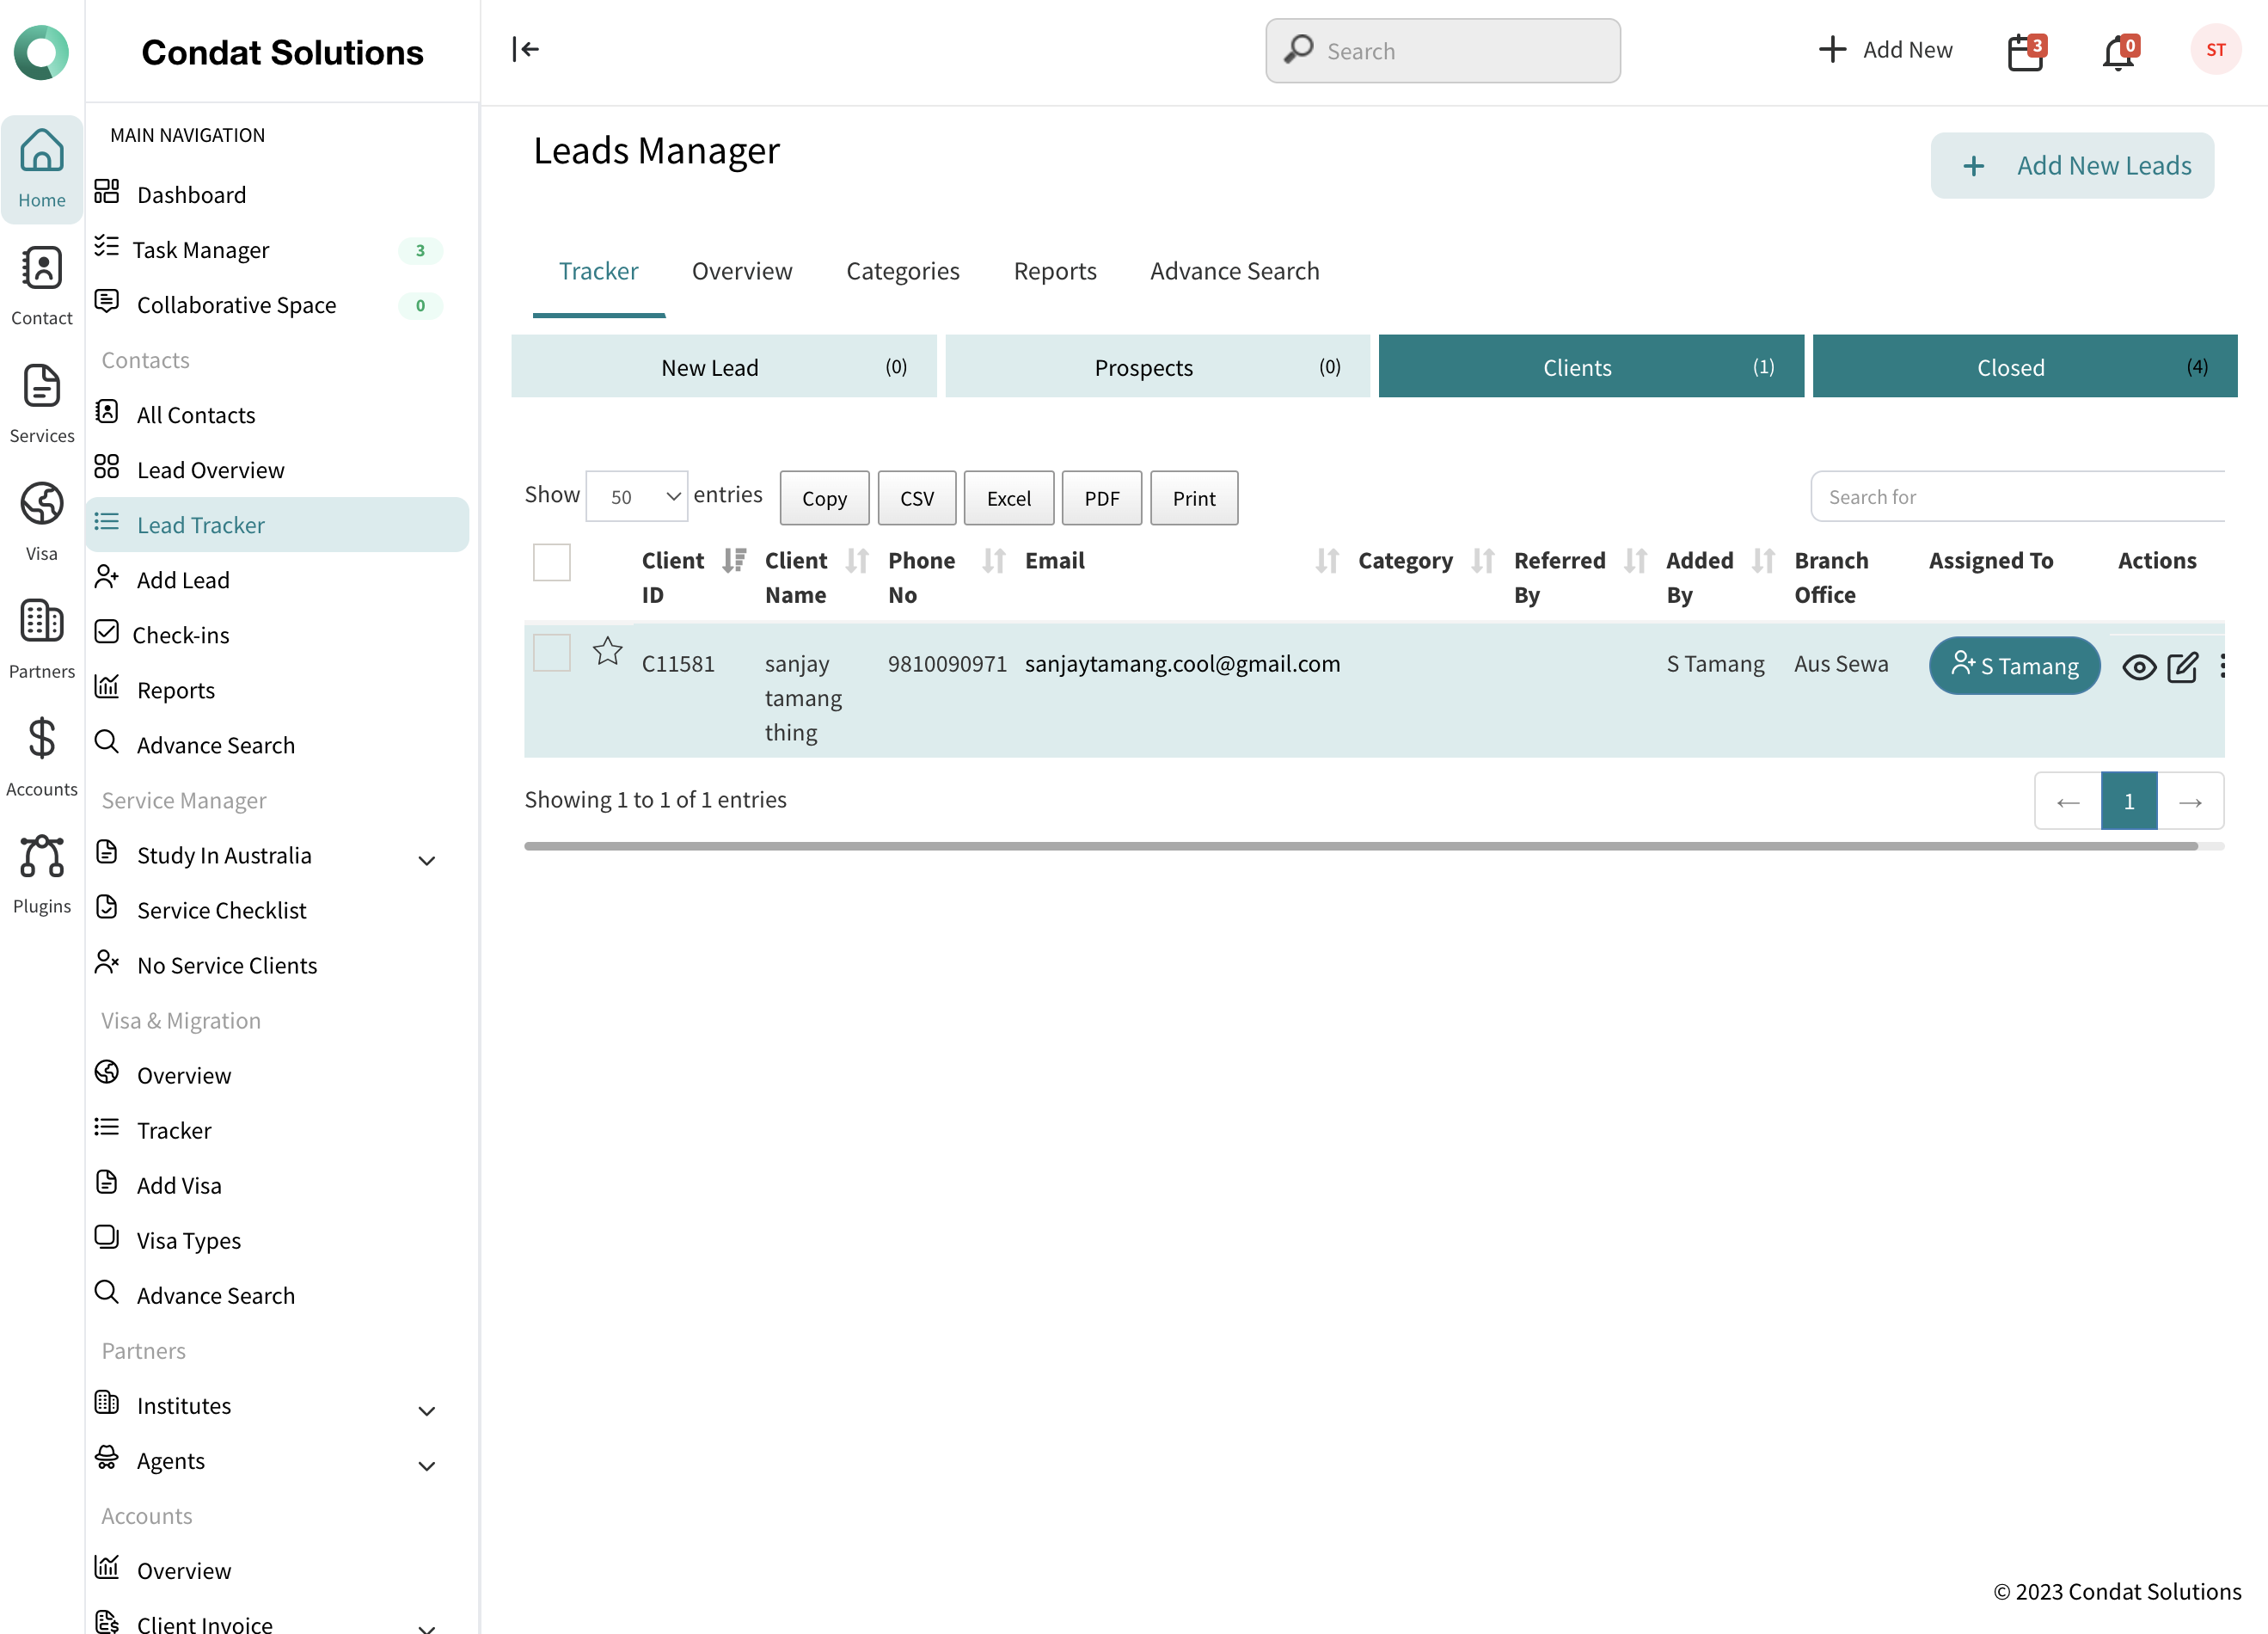Edit lead C11581 with pencil icon

(x=2182, y=667)
